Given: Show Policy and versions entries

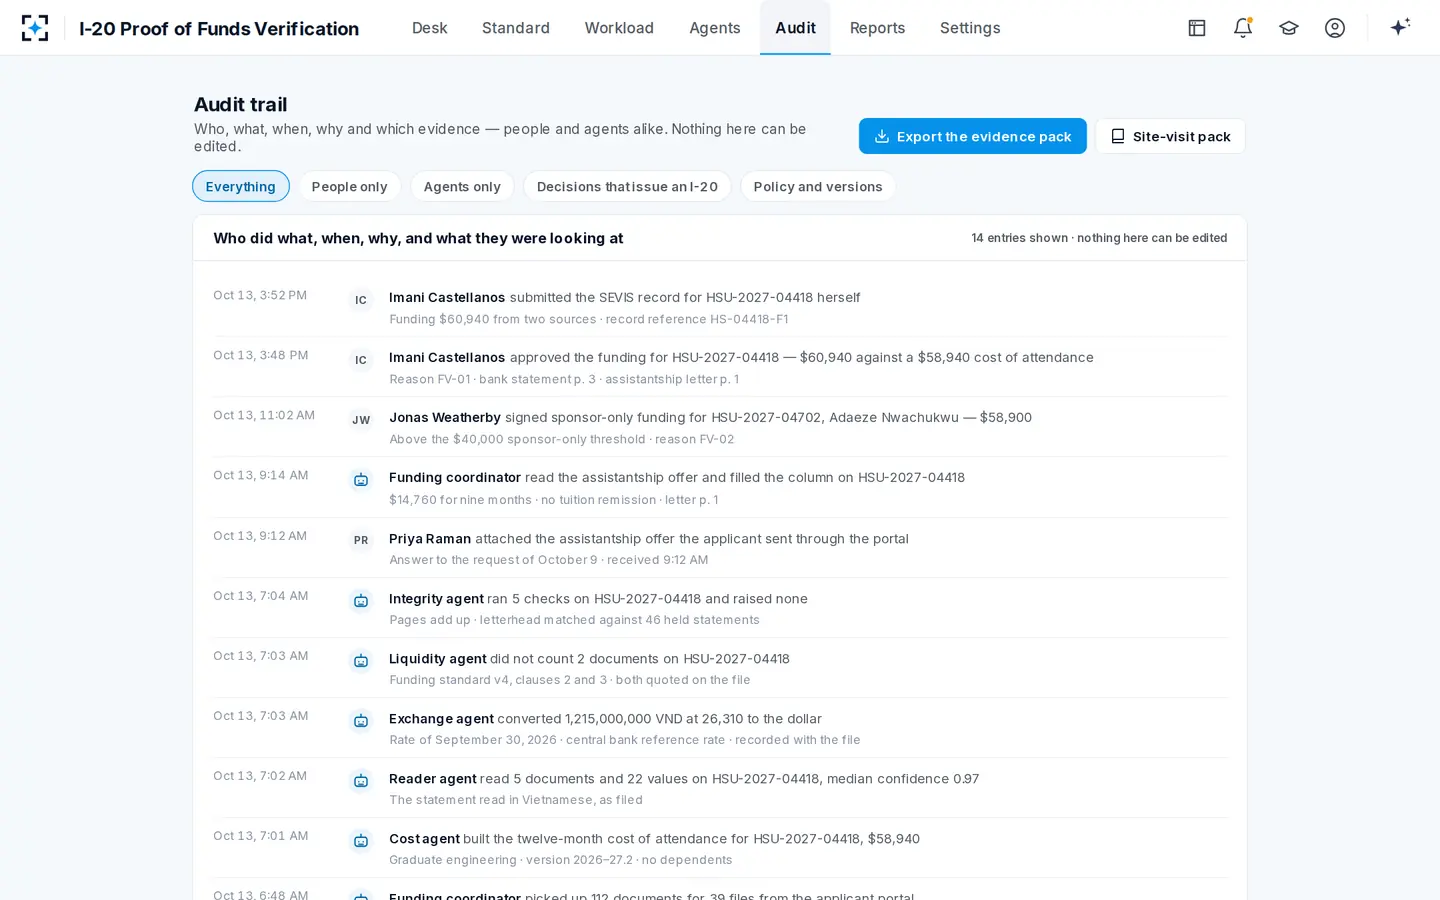Looking at the screenshot, I should tap(818, 186).
